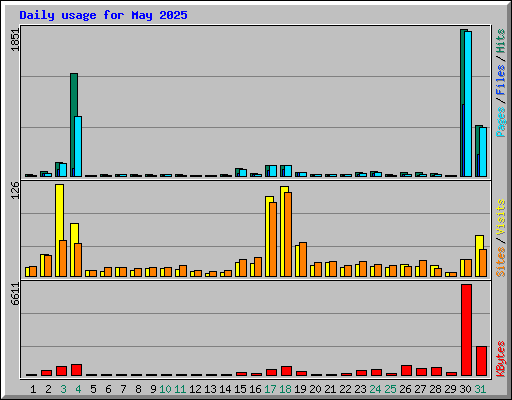
Task: Click day number 28 on the x-axis
Action: coord(435,389)
